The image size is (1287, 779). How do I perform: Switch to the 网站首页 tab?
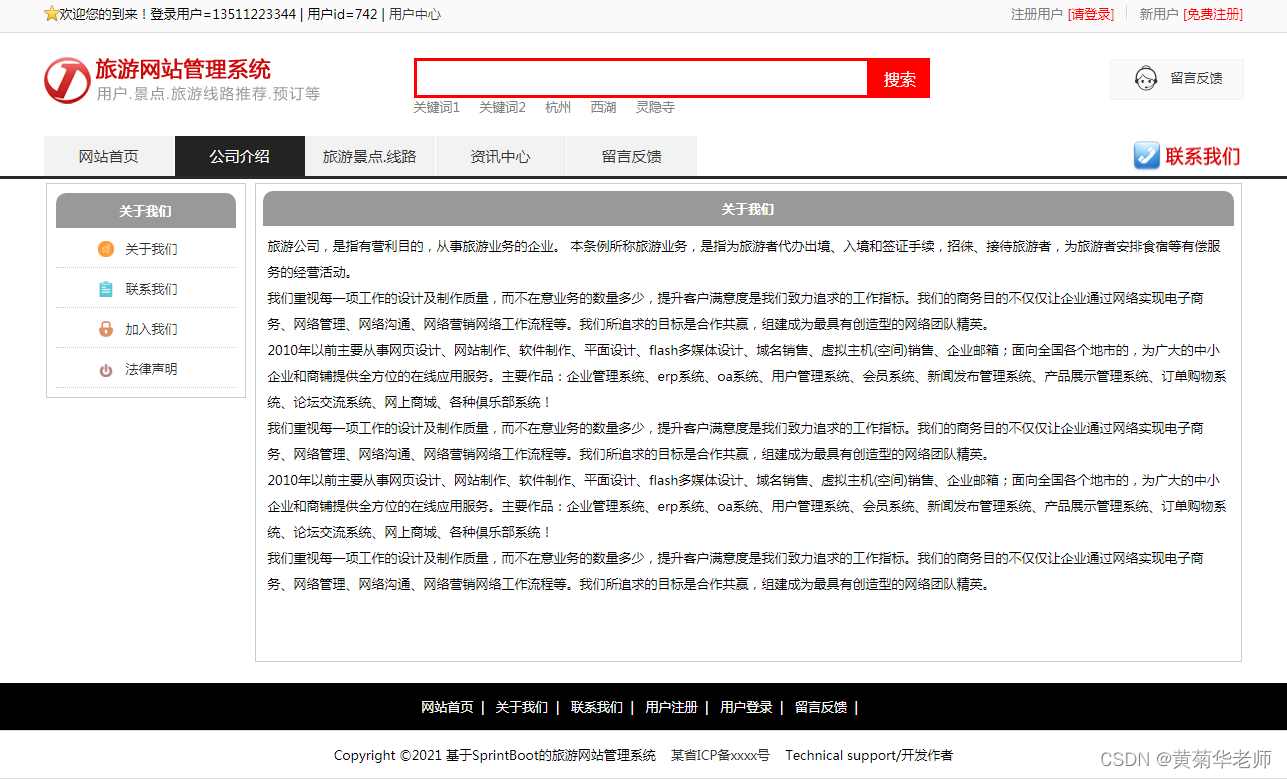tap(108, 156)
